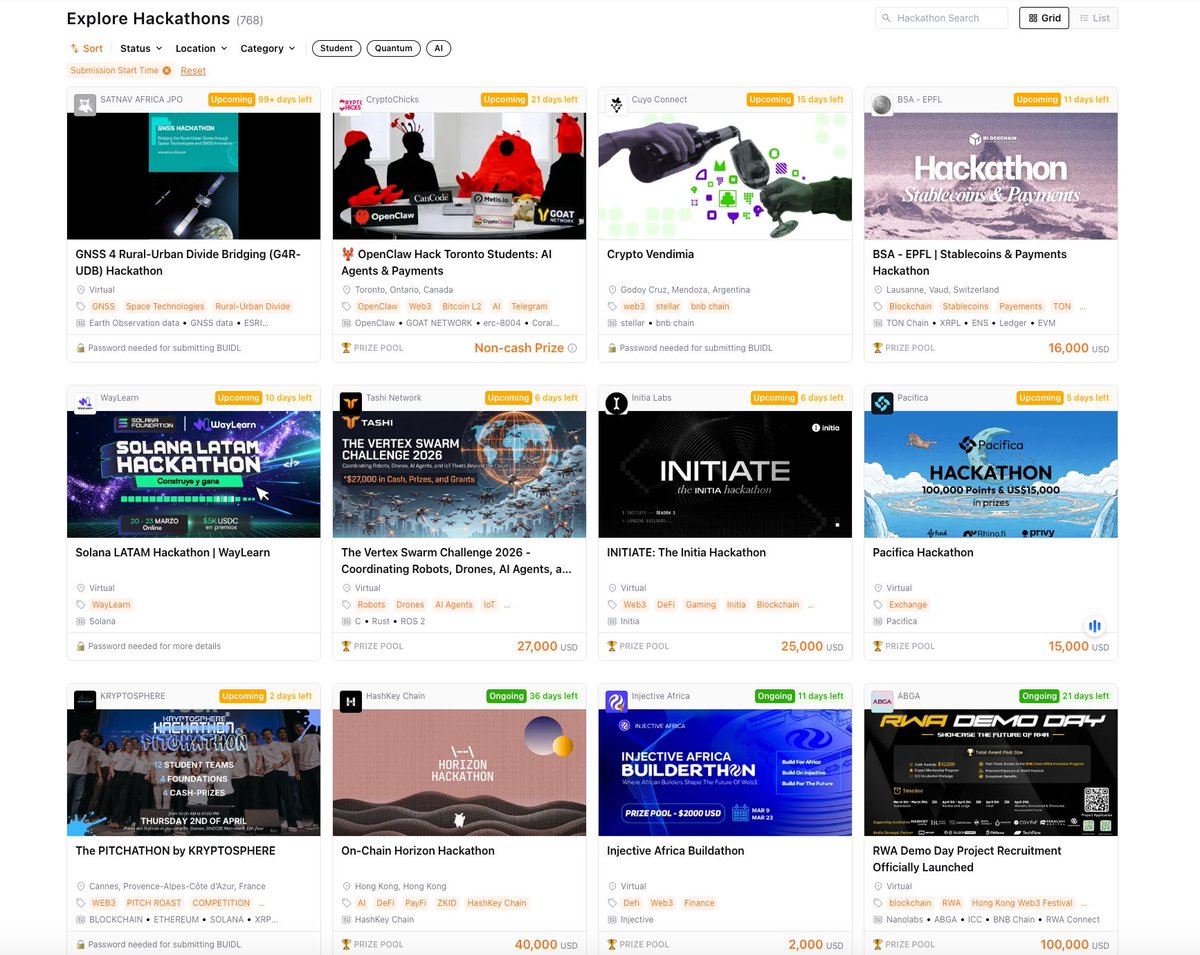Click '40,000 USD' prize amount
1200x955 pixels.
[546, 945]
